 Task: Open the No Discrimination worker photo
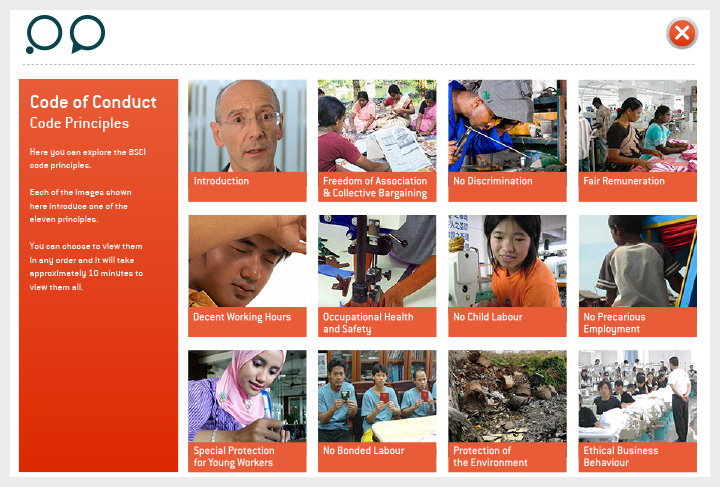(507, 126)
